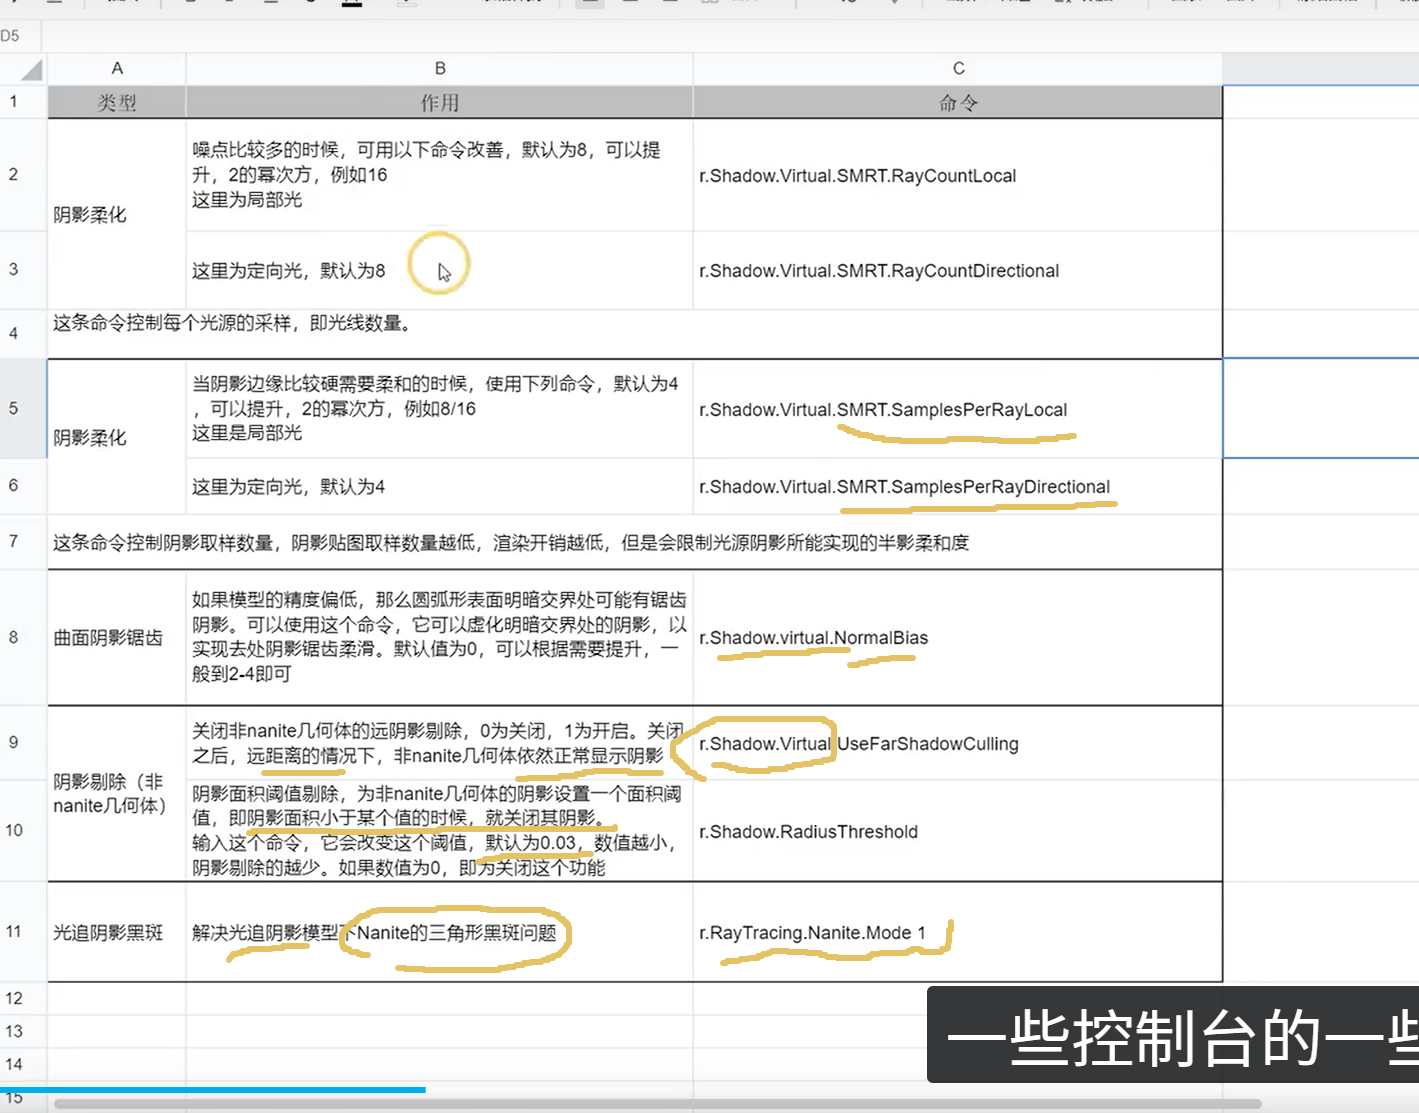Click the cell starting 当阴影边缘比较硬
1419x1113 pixels.
440,408
